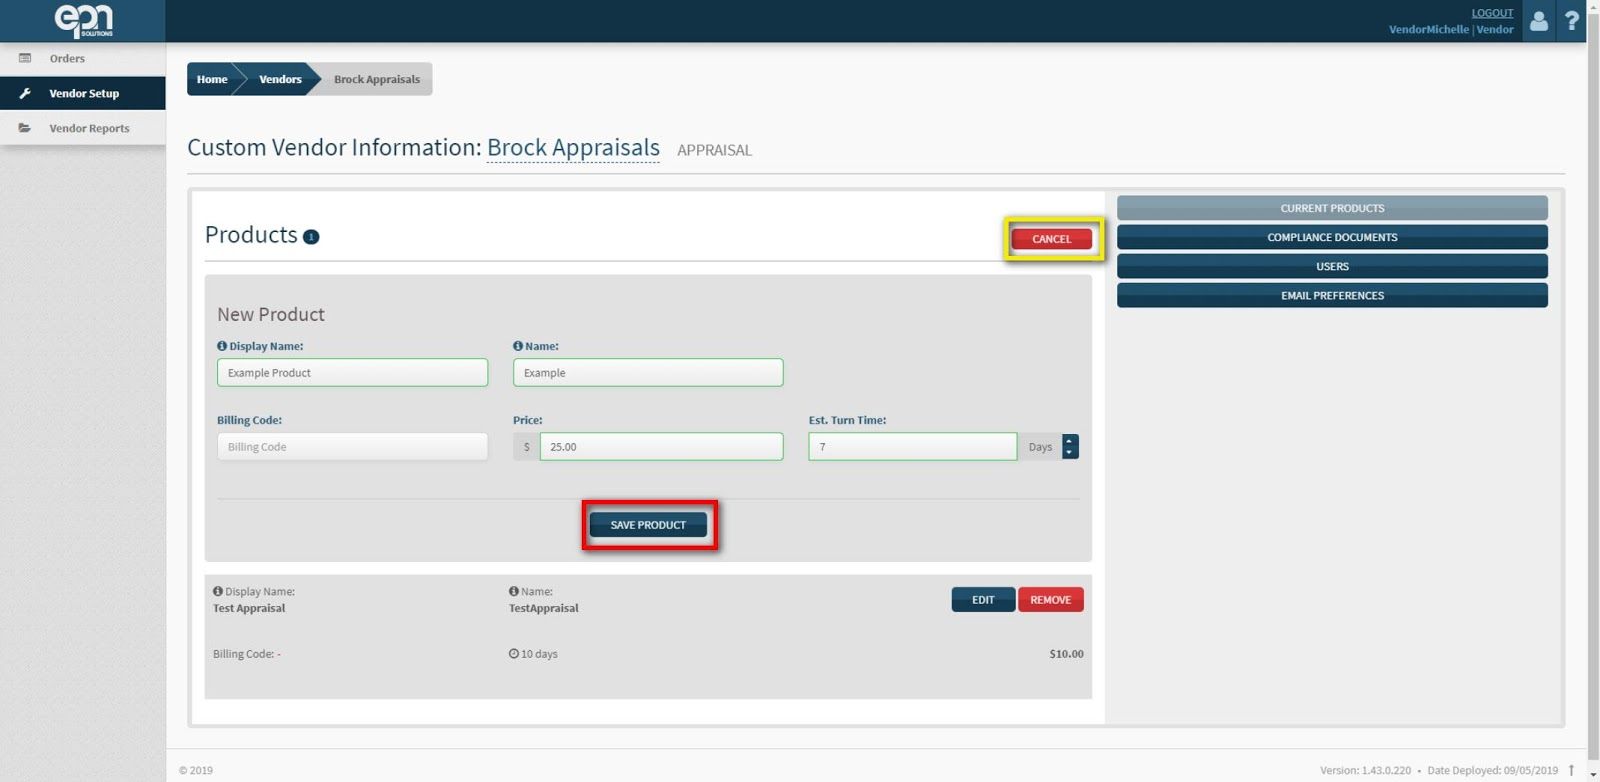The height and width of the screenshot is (782, 1600).
Task: Click the $10.00 price value
Action: [x=1066, y=654]
